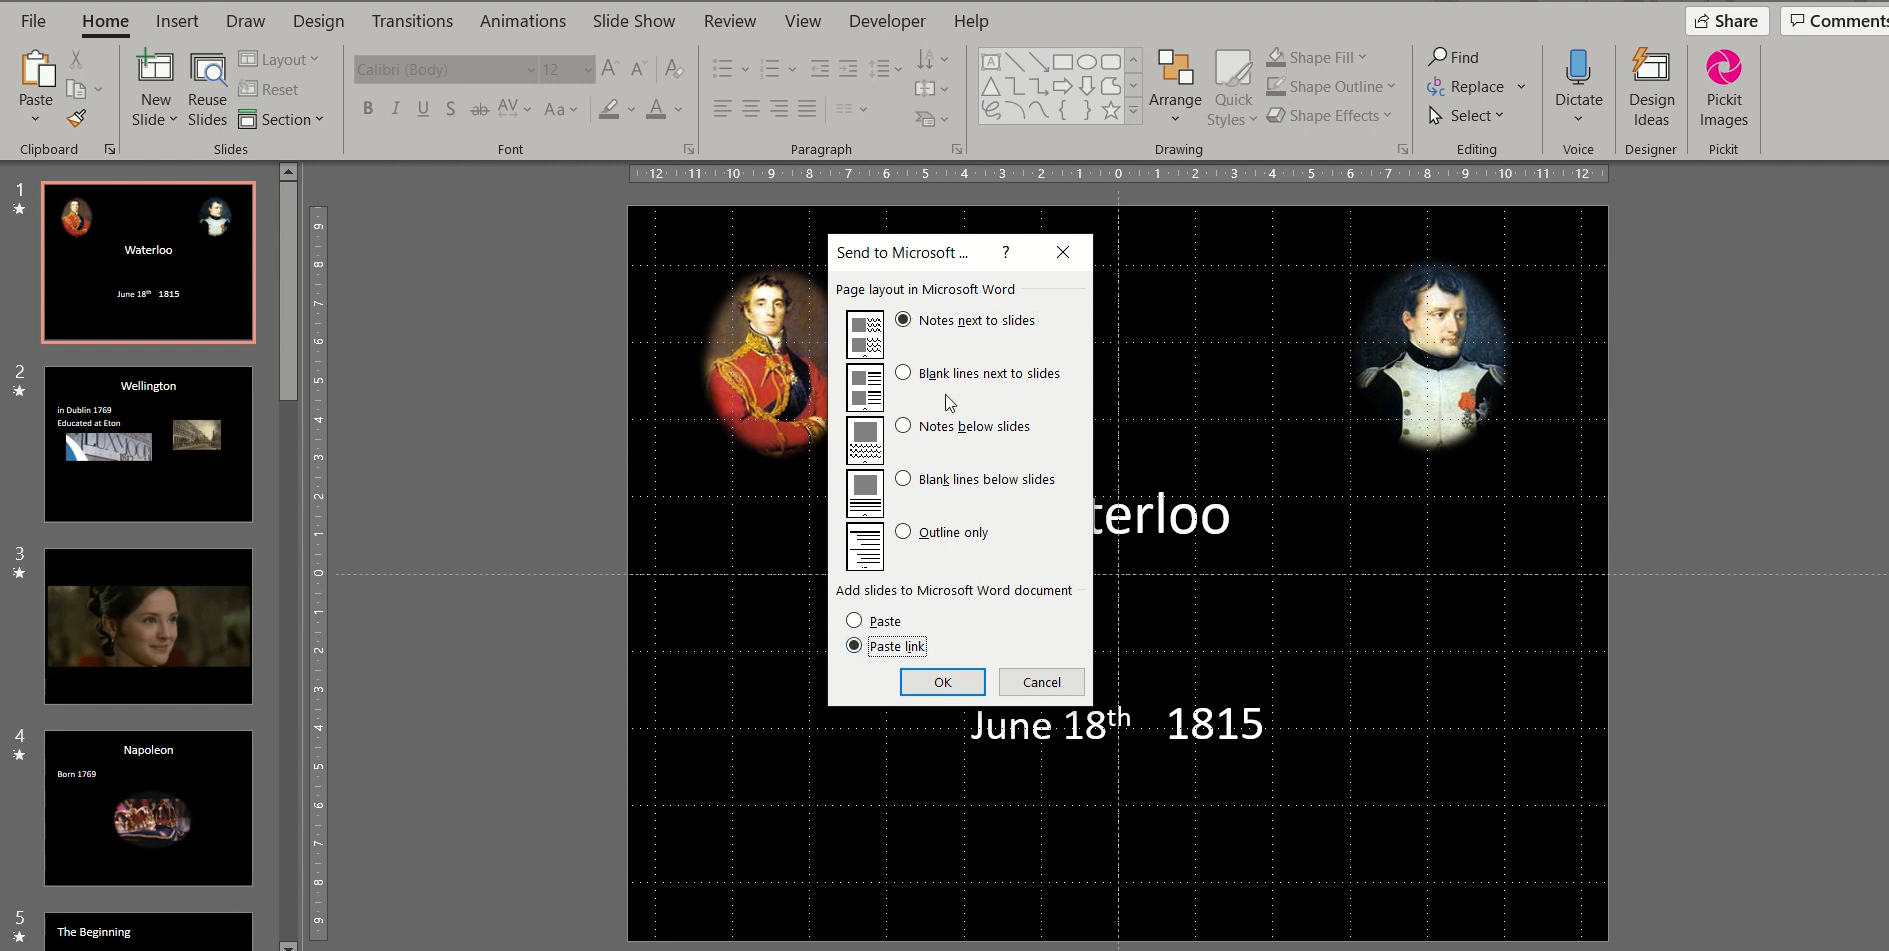The image size is (1889, 951).
Task: Apply strikethrough formatting
Action: click(479, 108)
